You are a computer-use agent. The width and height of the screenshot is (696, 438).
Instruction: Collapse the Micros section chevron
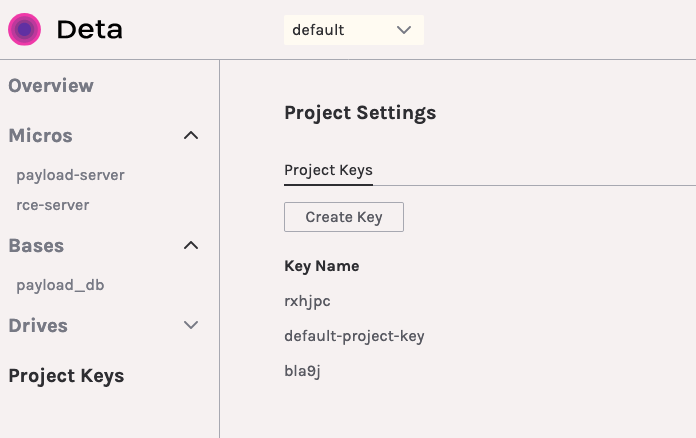point(191,136)
